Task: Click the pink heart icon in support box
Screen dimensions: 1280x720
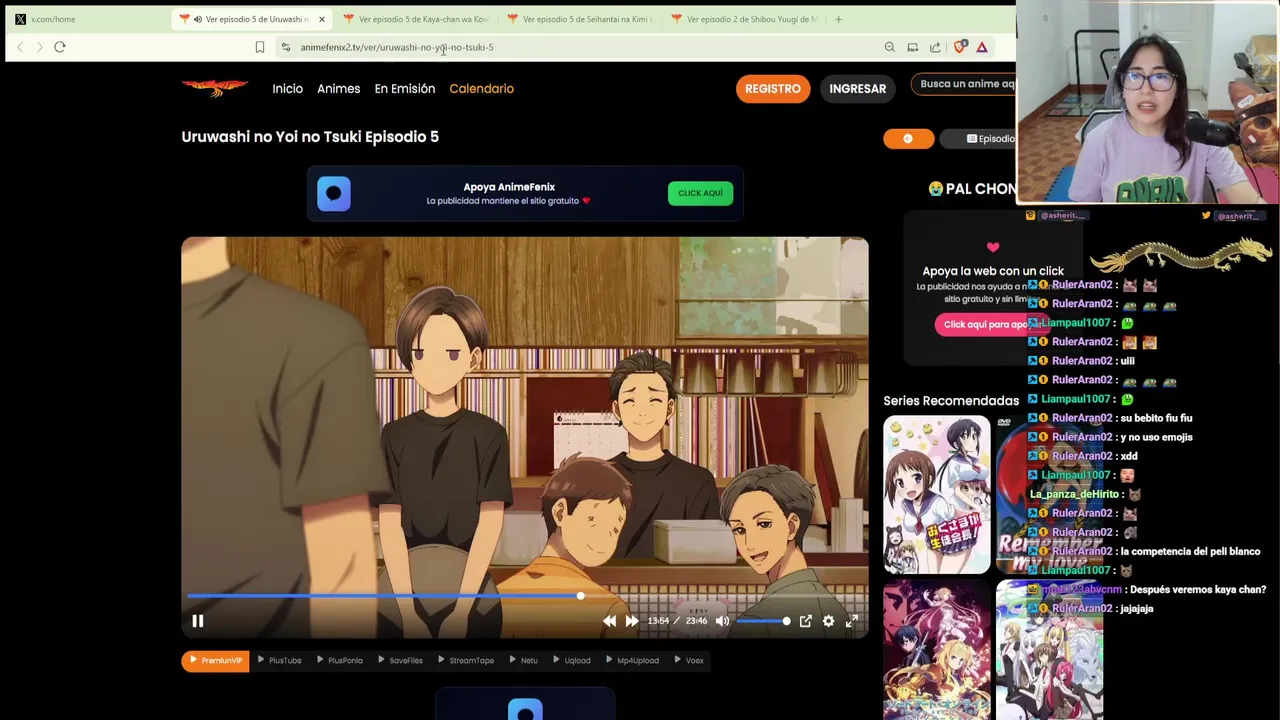Action: tap(993, 247)
